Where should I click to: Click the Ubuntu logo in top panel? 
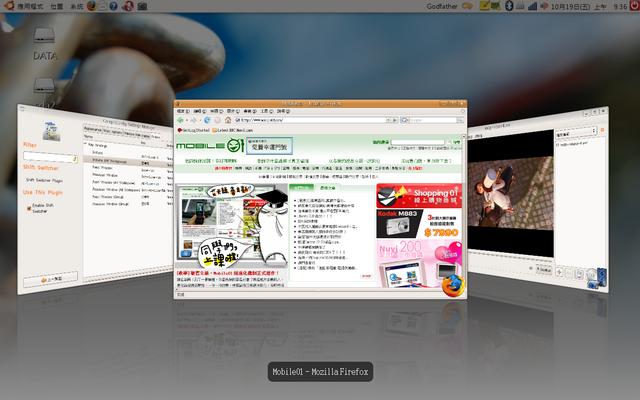point(9,6)
